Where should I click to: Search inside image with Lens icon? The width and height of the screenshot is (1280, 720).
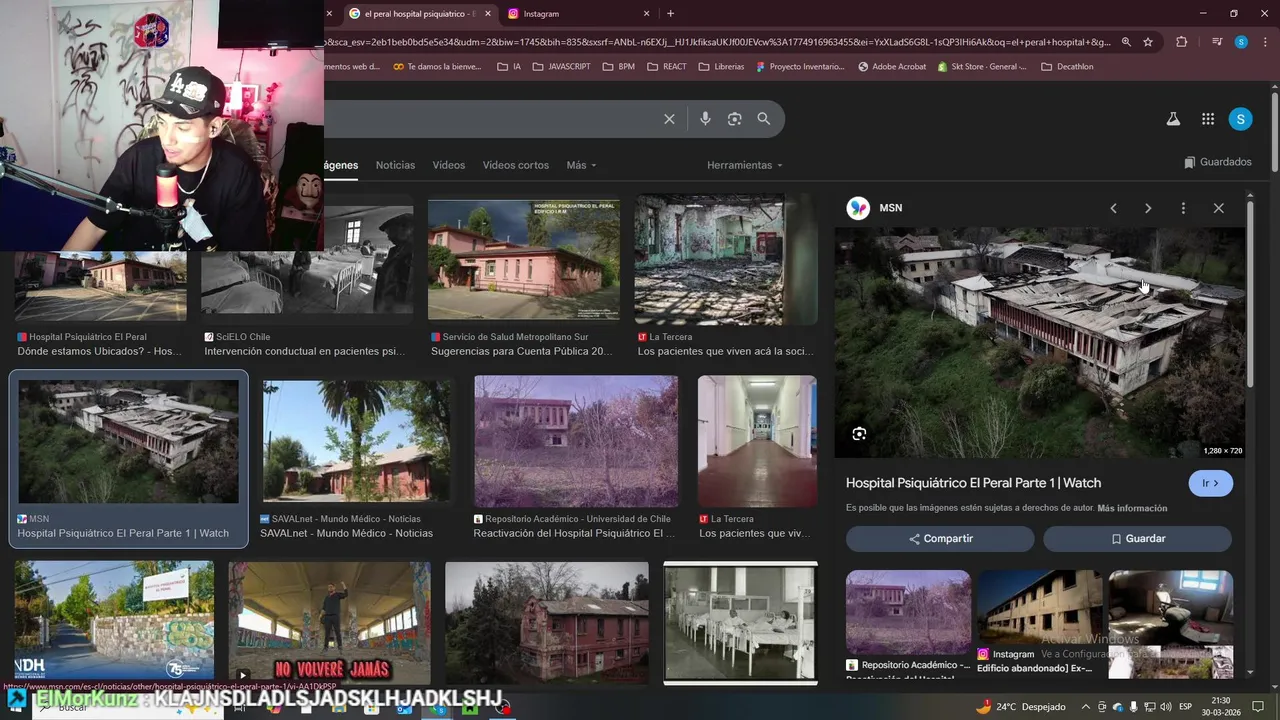point(859,433)
